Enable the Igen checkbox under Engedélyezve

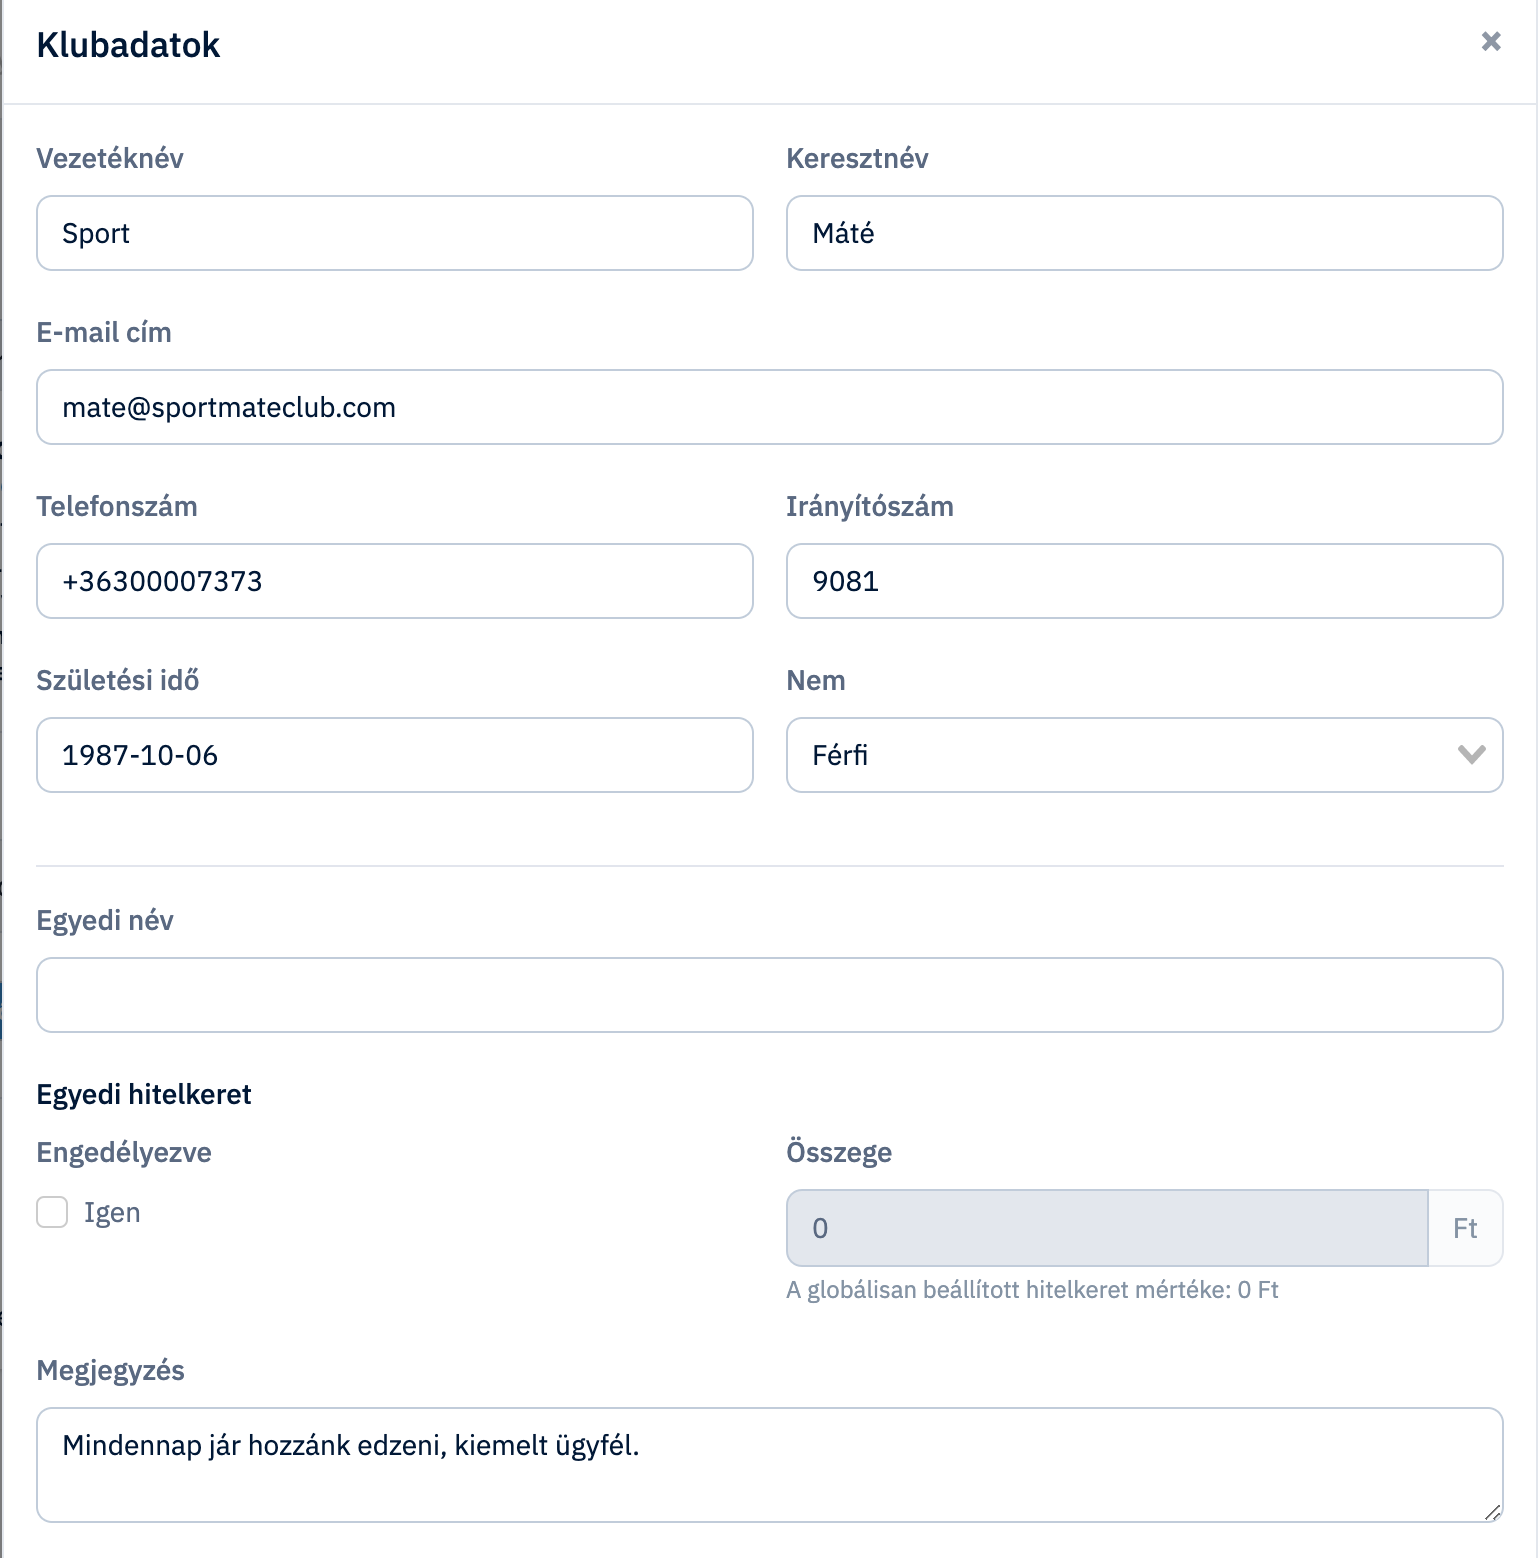(52, 1212)
